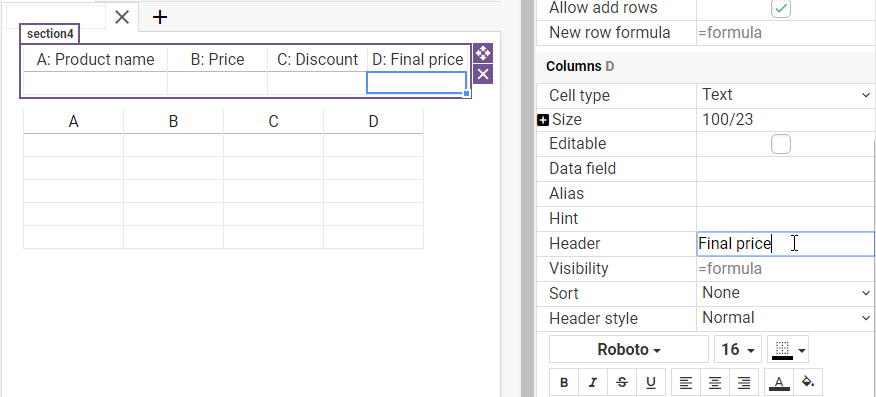The image size is (876, 397).
Task: Select grid column header A
Action: coord(73,121)
